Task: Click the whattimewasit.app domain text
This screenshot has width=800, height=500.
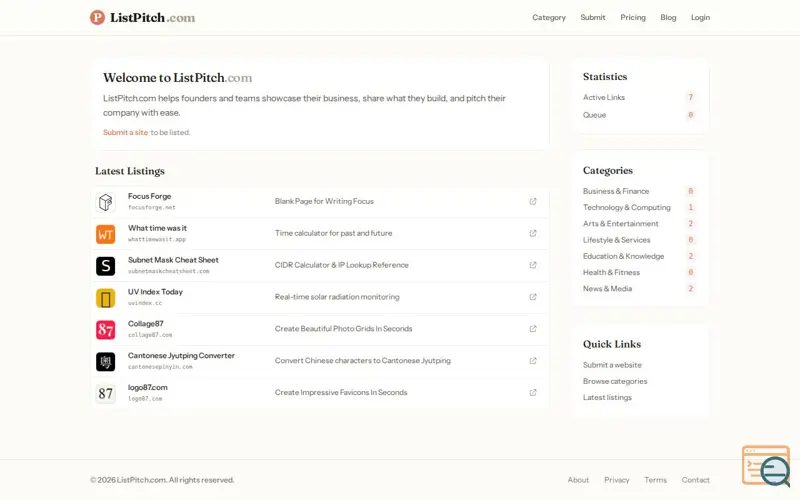Action: coord(157,239)
